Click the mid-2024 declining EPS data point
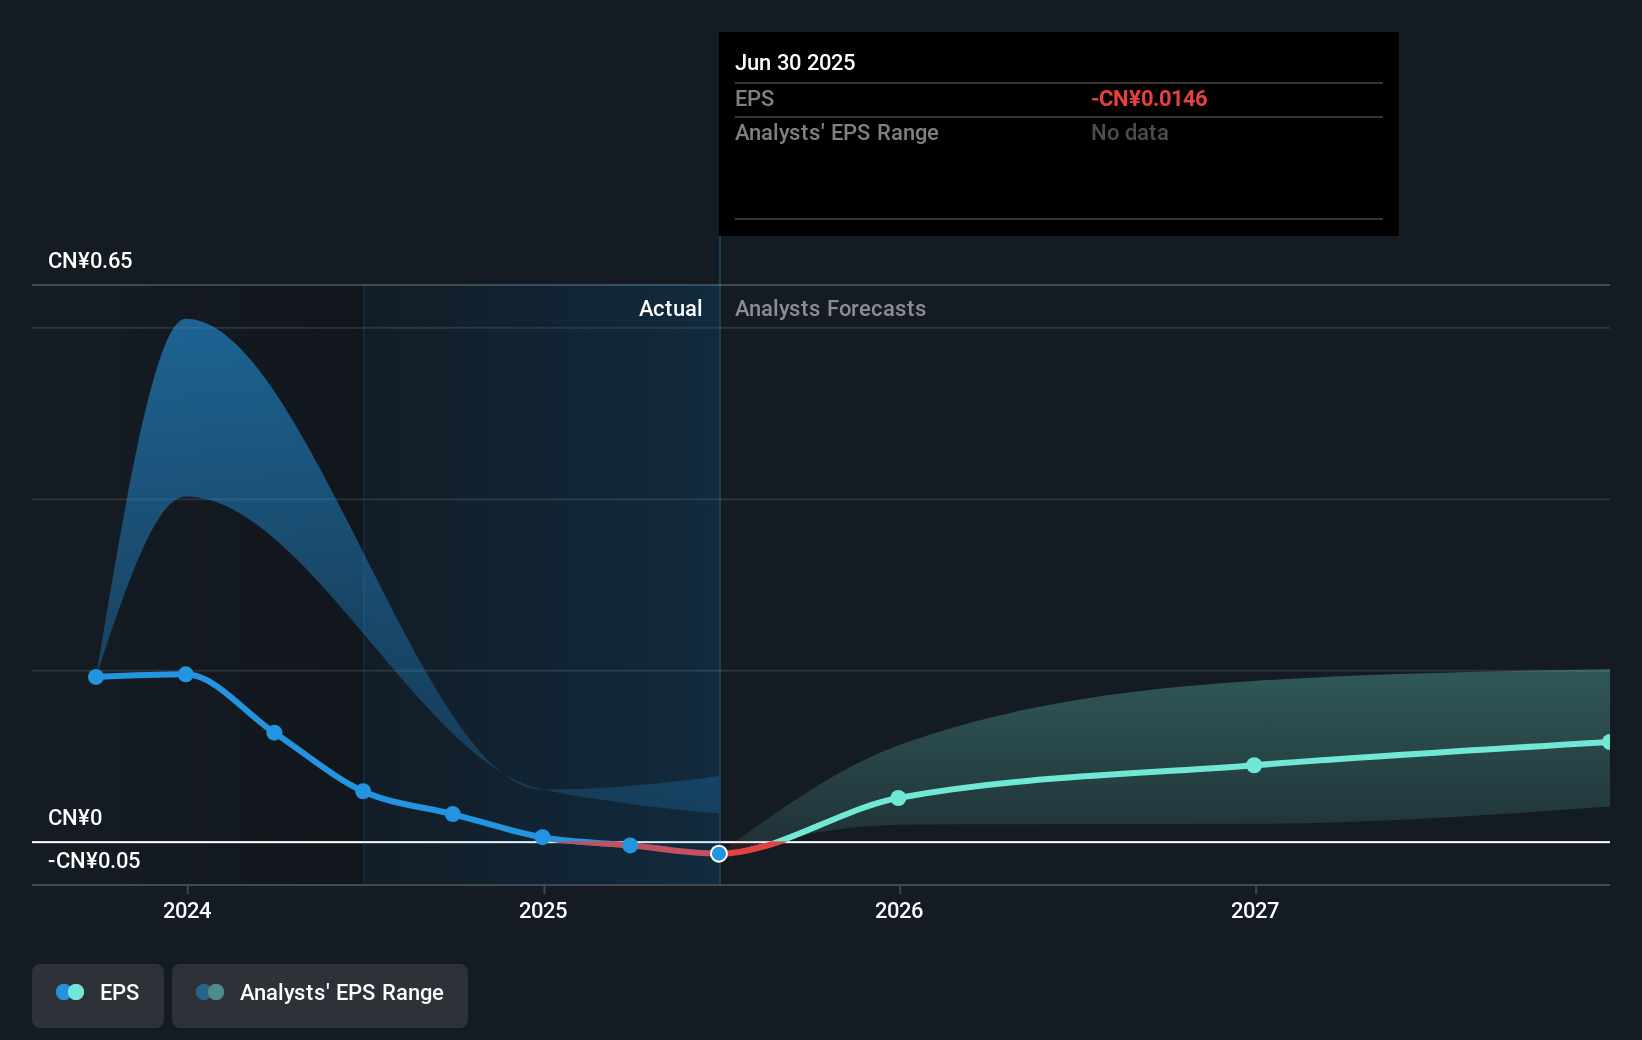 coord(274,732)
